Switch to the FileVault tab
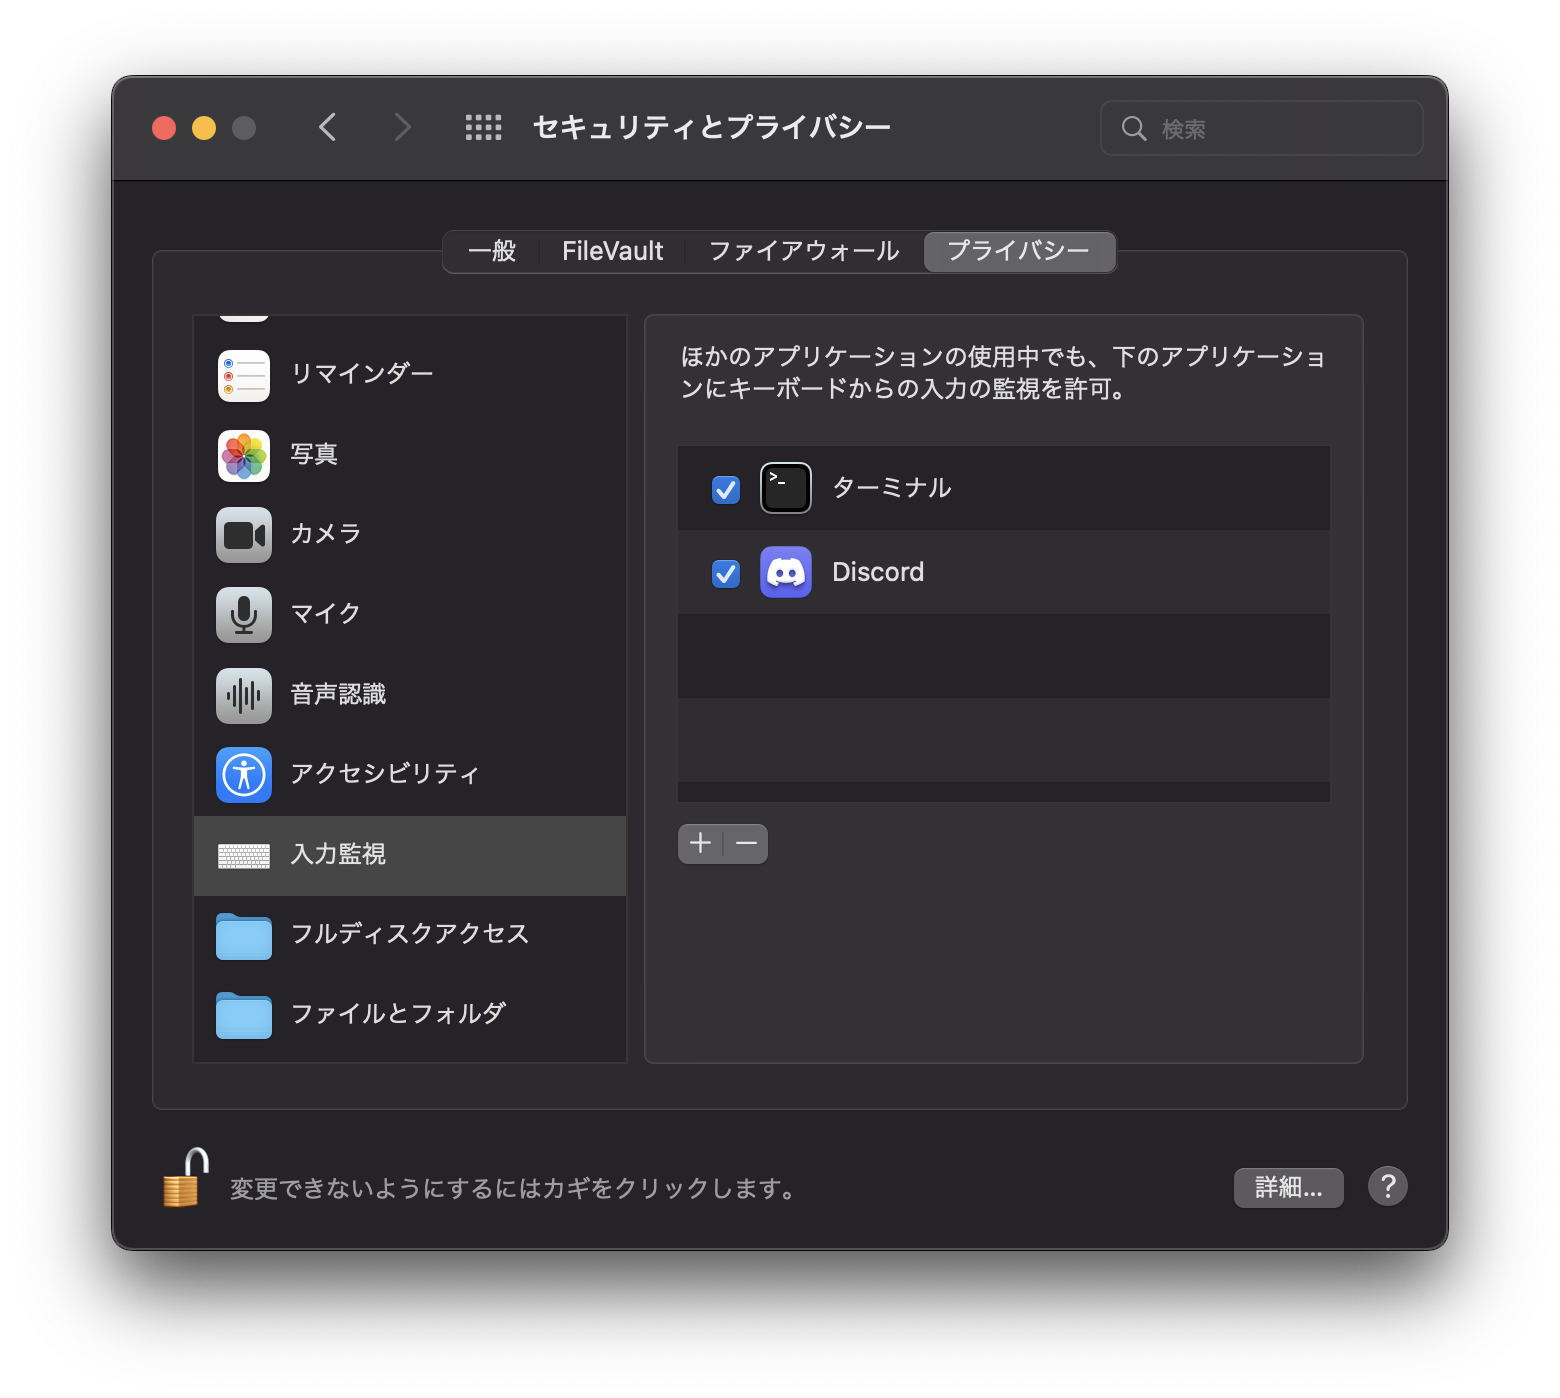Screen dimensions: 1560x1398 pyautogui.click(x=612, y=251)
